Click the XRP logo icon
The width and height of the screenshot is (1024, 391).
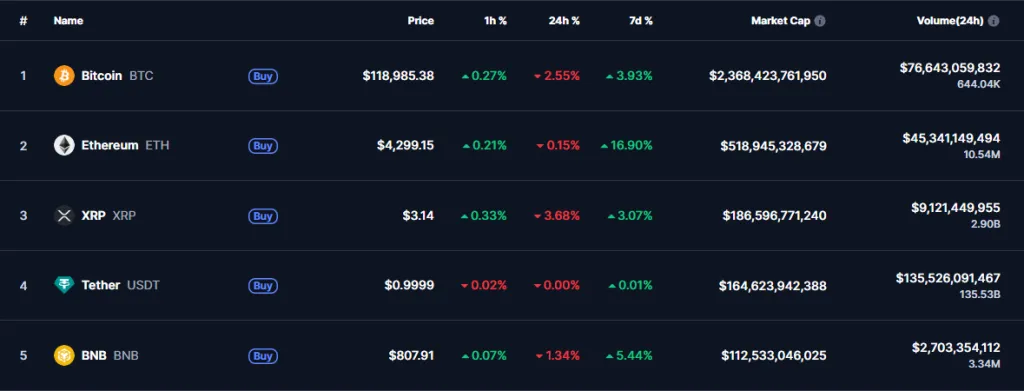tap(64, 215)
